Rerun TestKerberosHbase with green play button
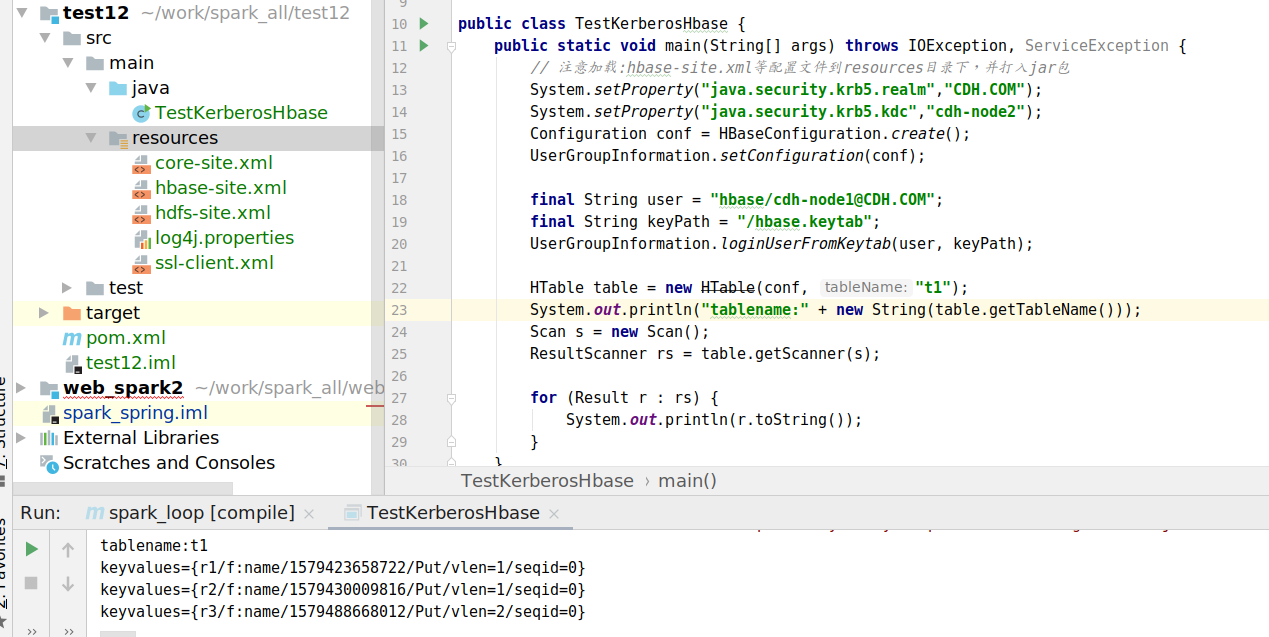The width and height of the screenshot is (1269, 637). [31, 549]
